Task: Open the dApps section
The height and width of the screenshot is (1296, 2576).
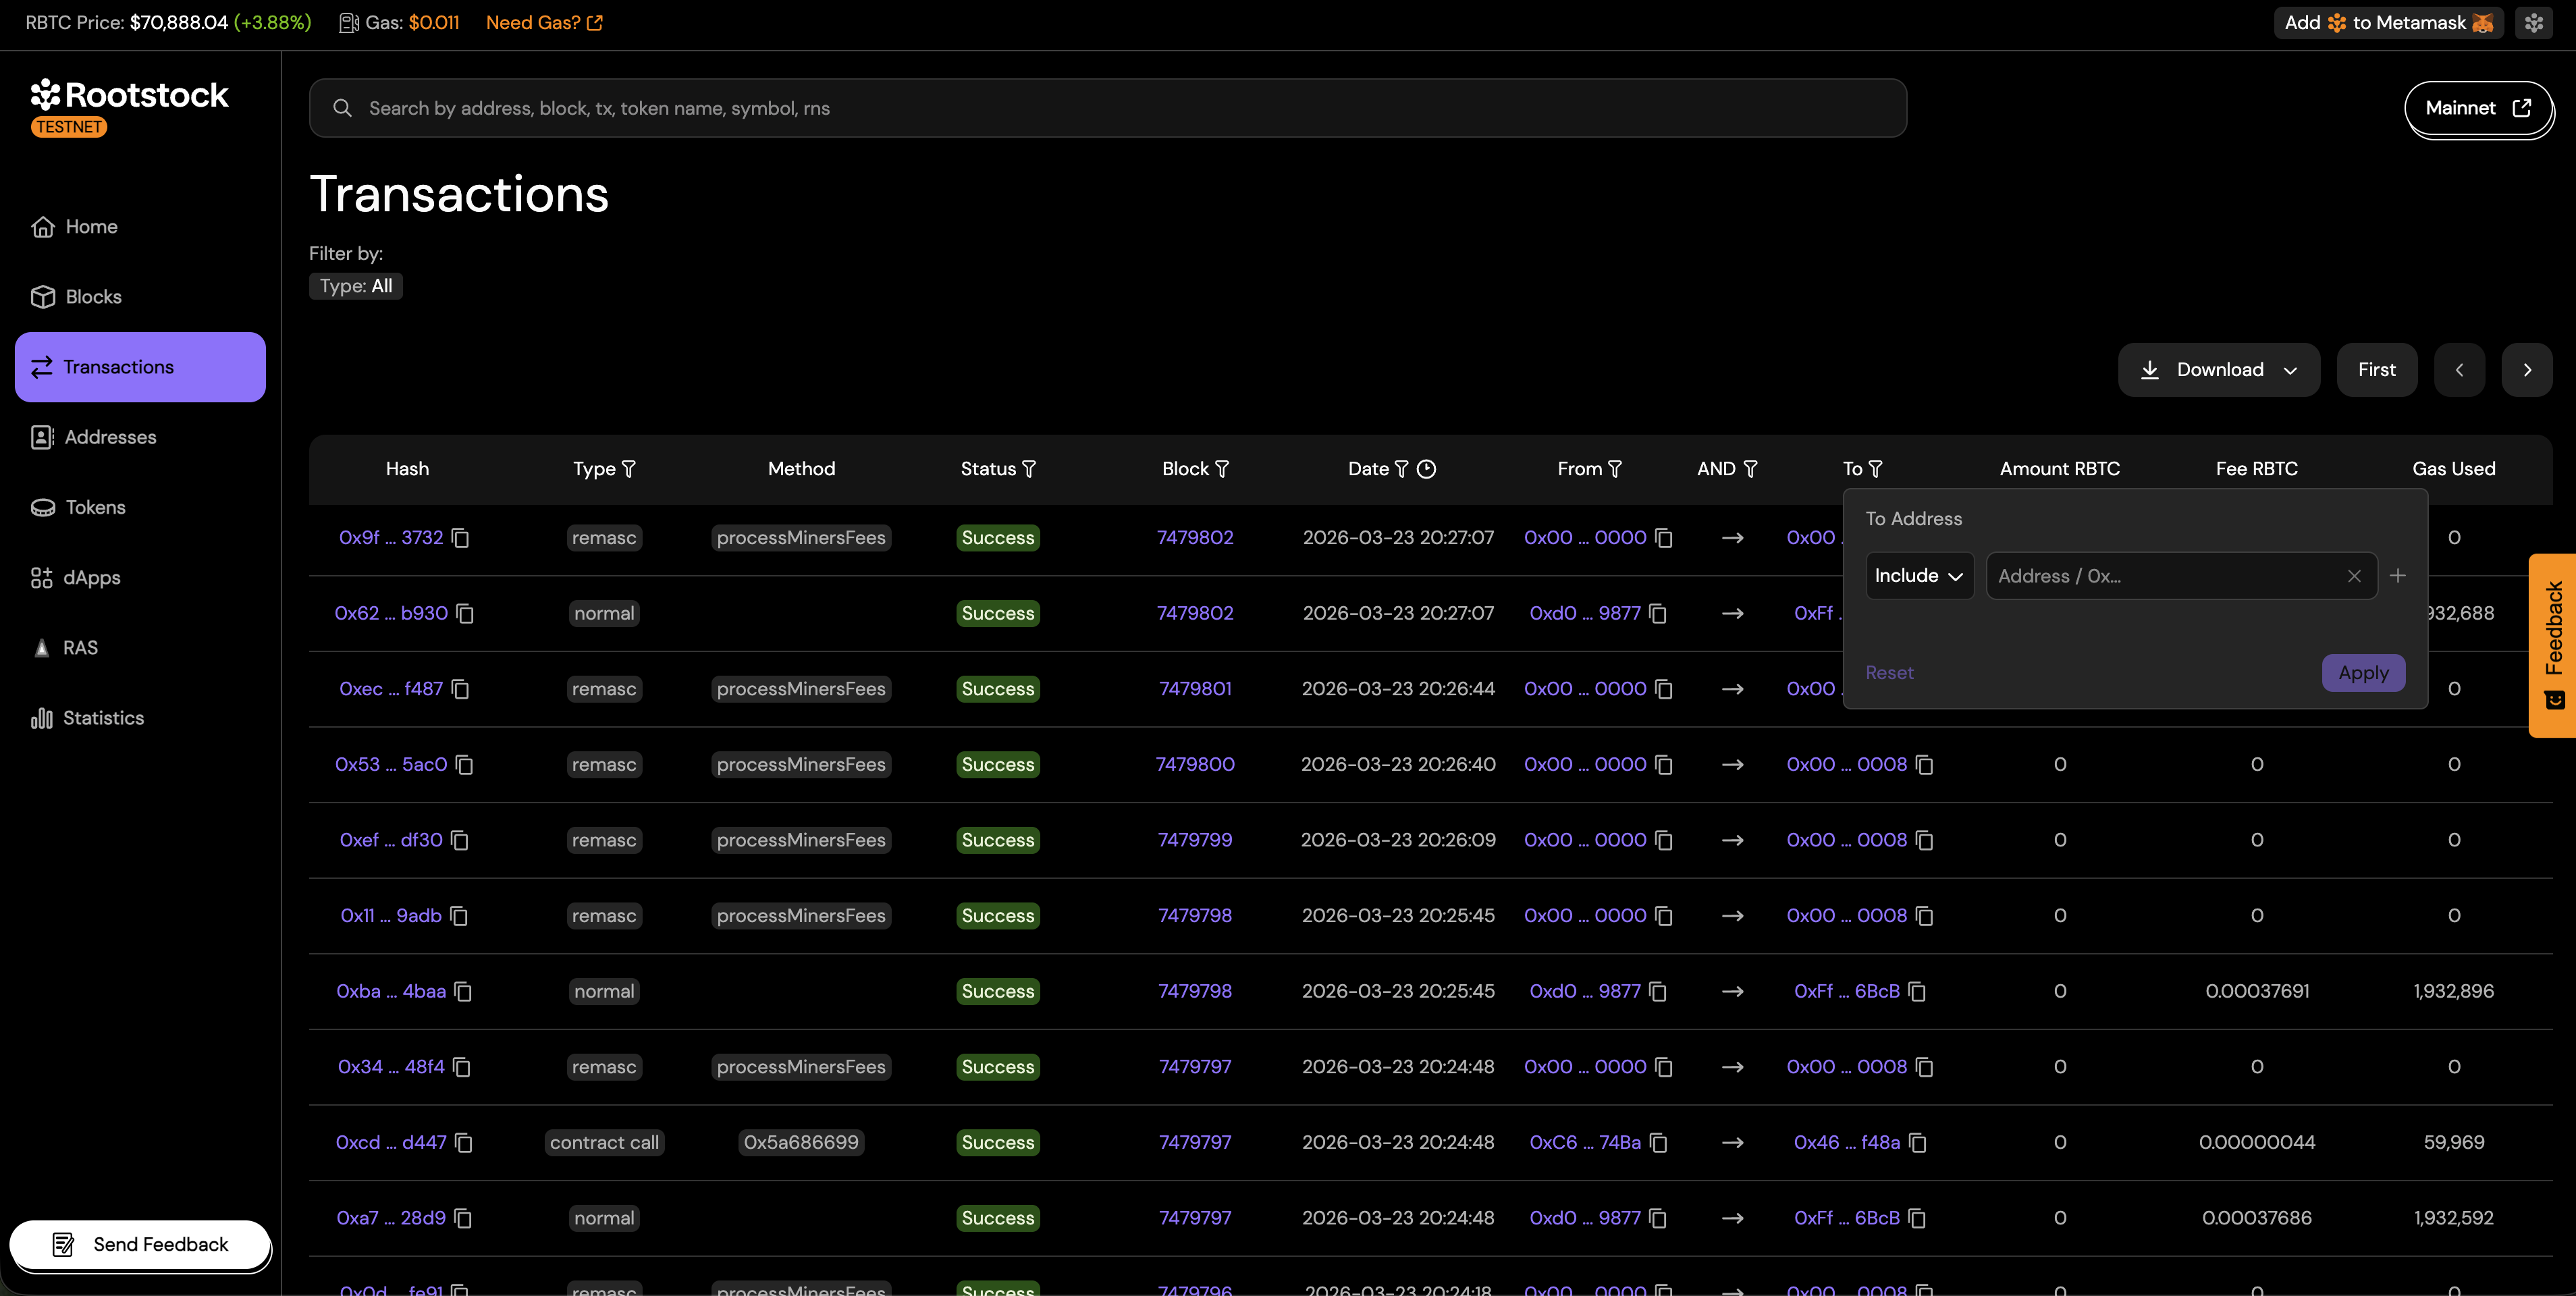Action: tap(91, 577)
